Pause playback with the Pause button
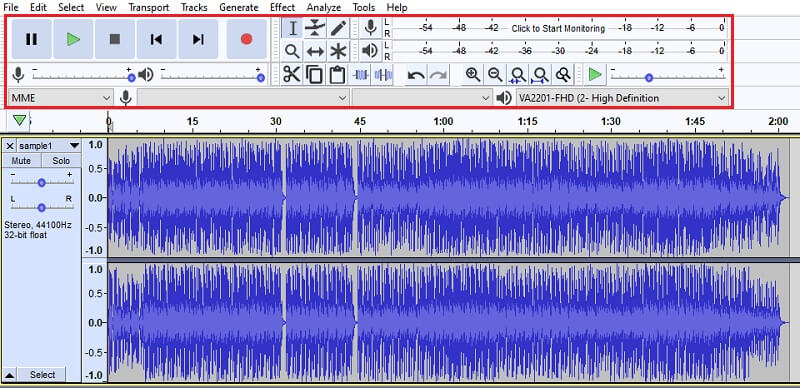 (x=32, y=39)
